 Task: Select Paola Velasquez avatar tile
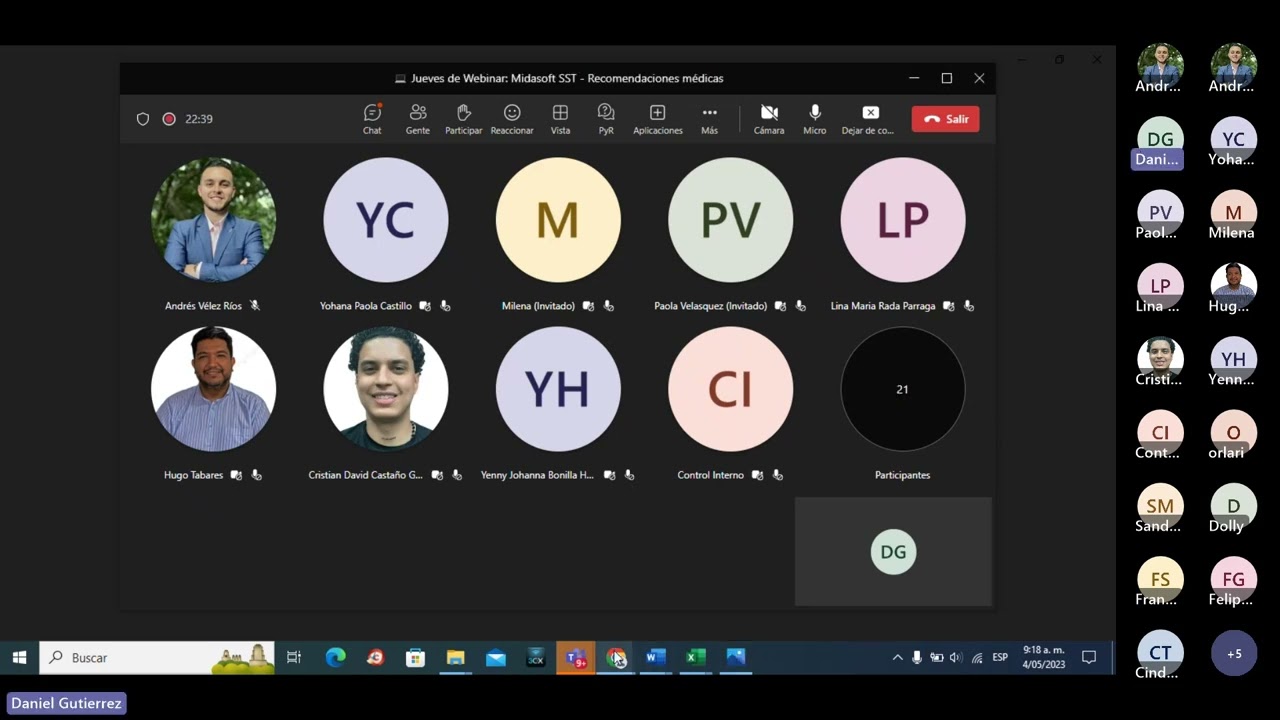click(x=731, y=220)
